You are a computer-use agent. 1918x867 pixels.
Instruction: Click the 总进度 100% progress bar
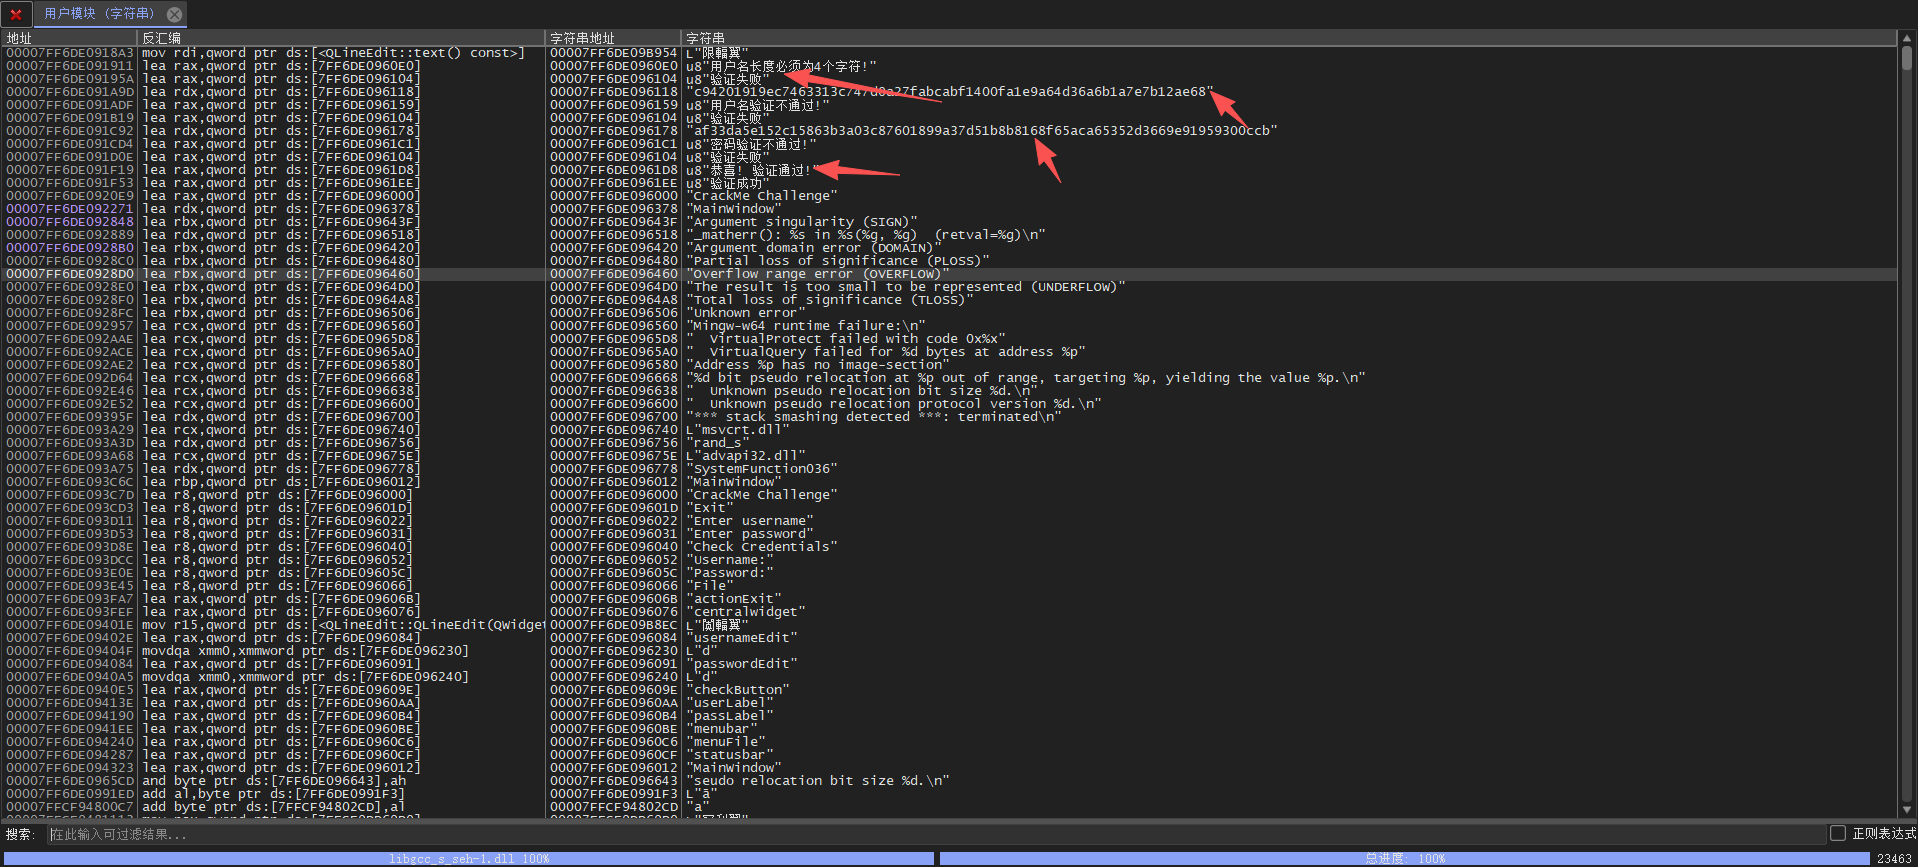coord(1404,858)
